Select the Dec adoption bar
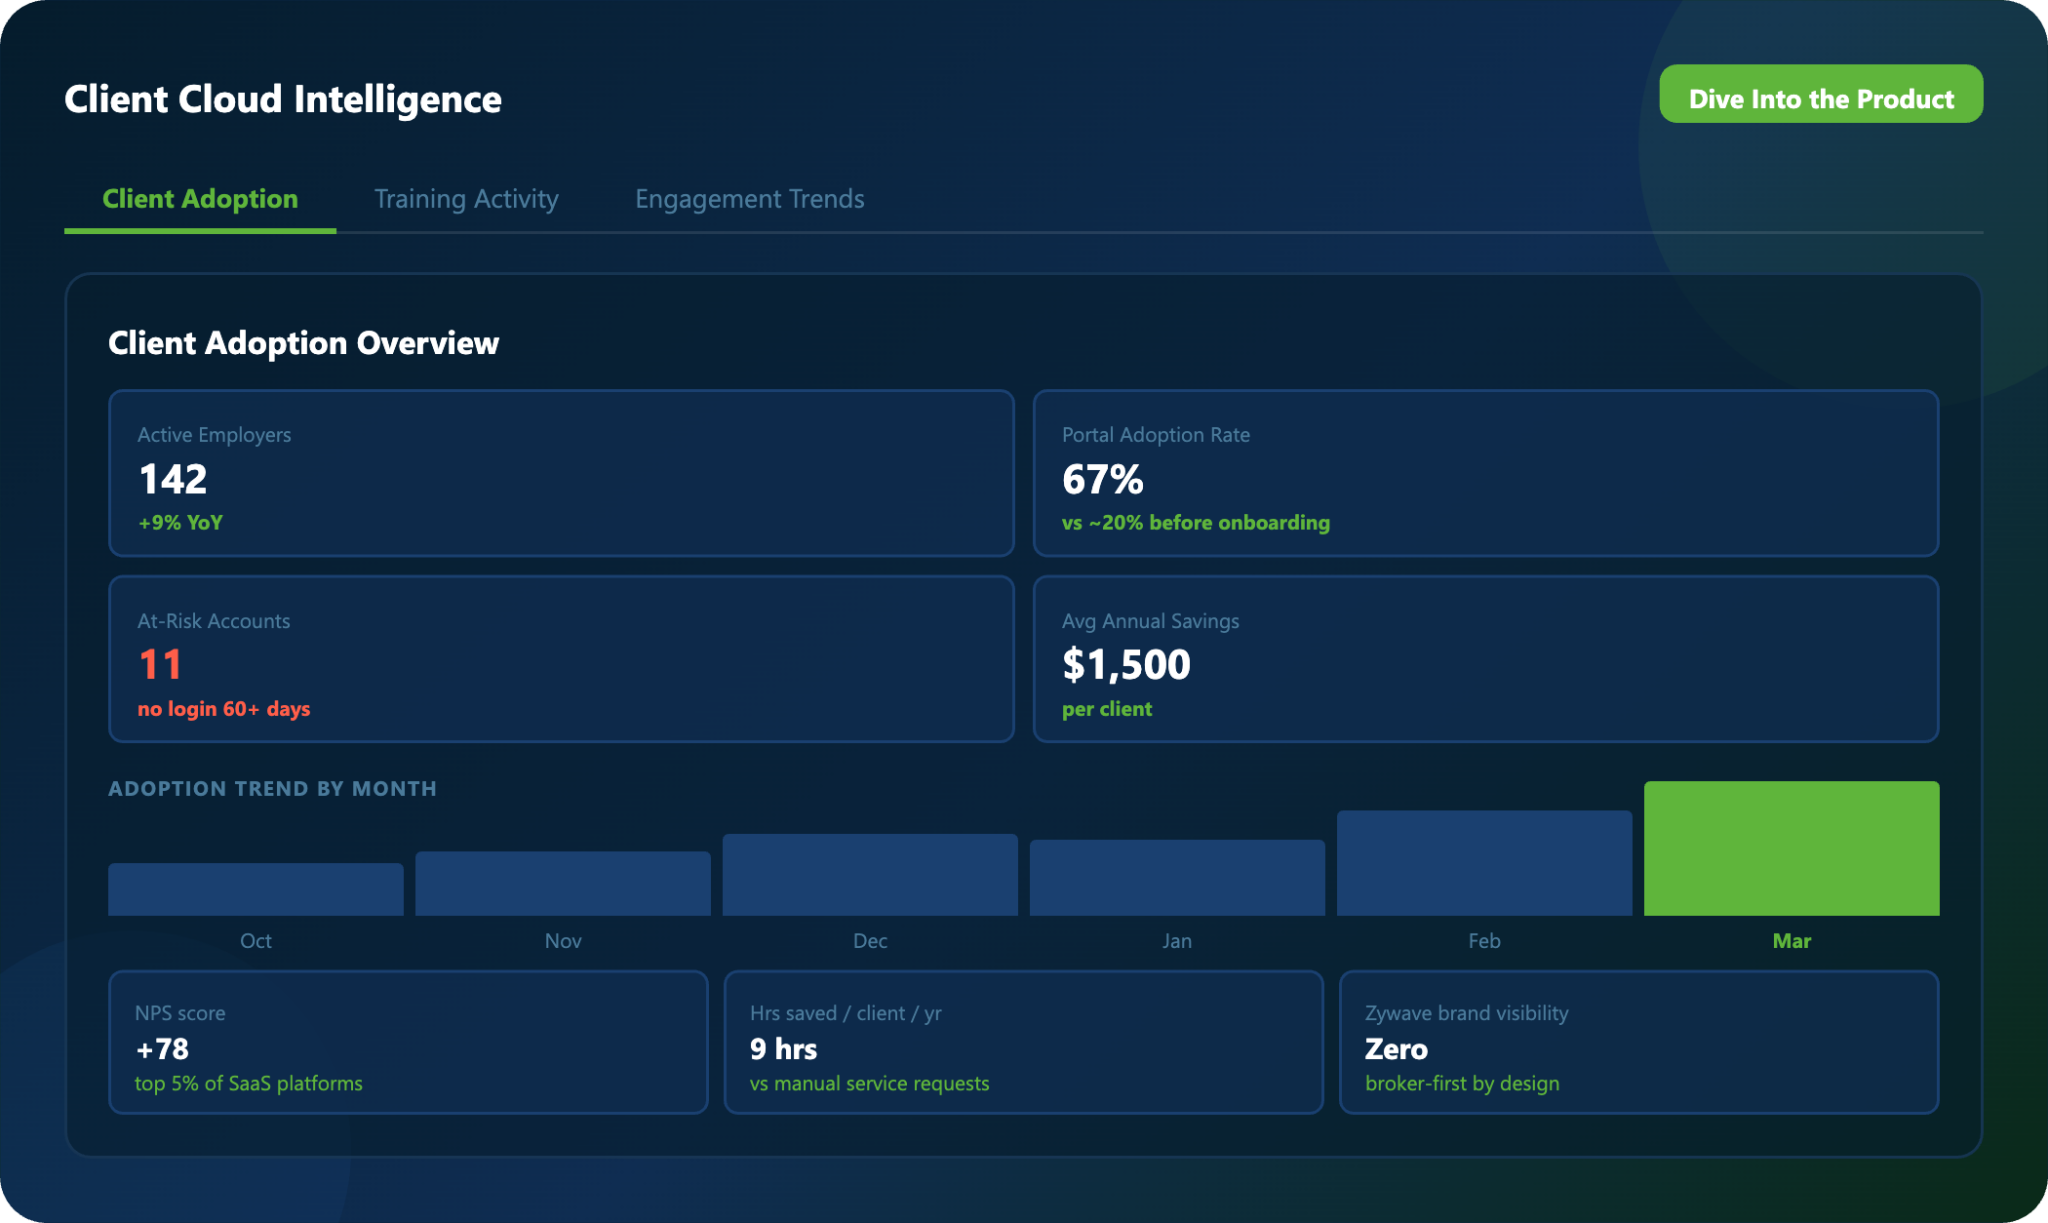The image size is (2048, 1223). tap(870, 875)
